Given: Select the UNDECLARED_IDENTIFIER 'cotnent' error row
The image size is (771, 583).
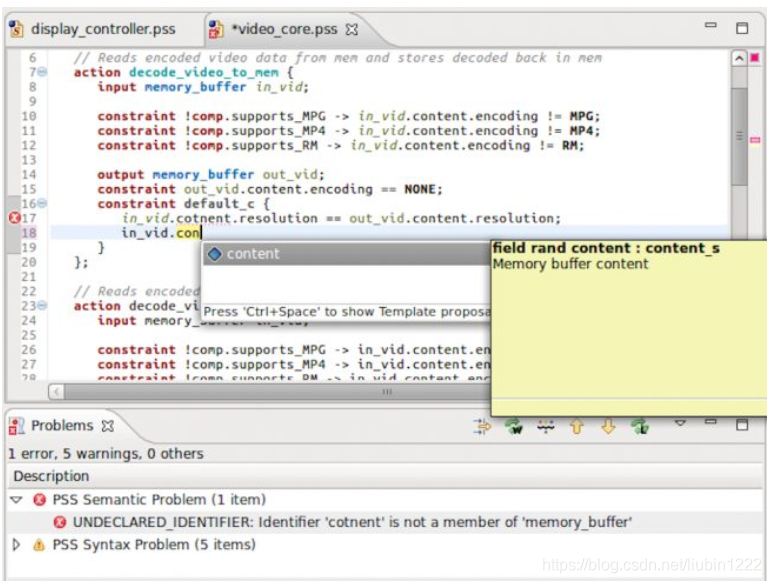Looking at the screenshot, I should [385, 522].
